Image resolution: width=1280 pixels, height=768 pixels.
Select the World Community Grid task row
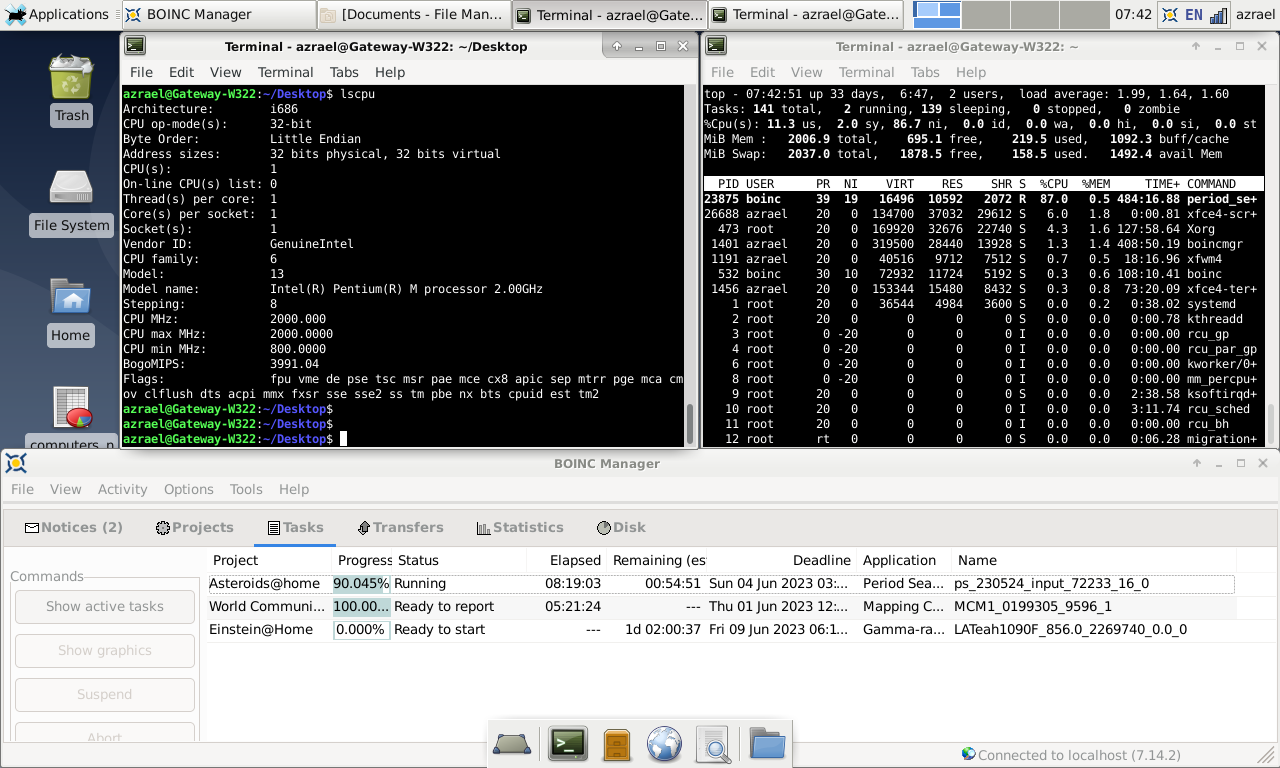coord(721,606)
